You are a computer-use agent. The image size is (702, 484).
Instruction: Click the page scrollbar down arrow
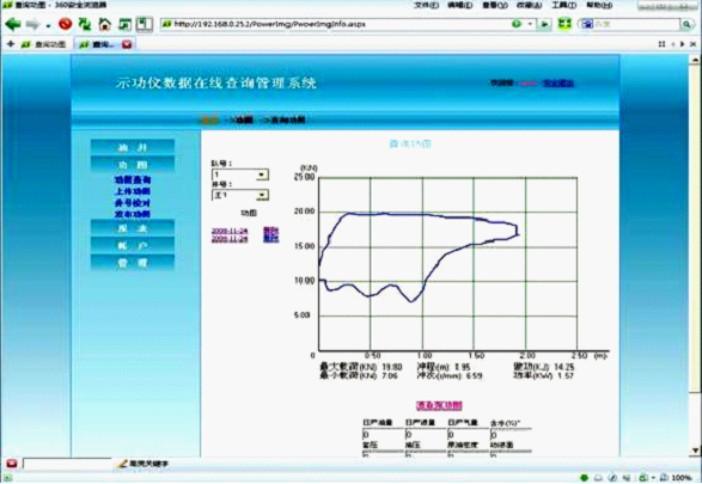tap(695, 450)
